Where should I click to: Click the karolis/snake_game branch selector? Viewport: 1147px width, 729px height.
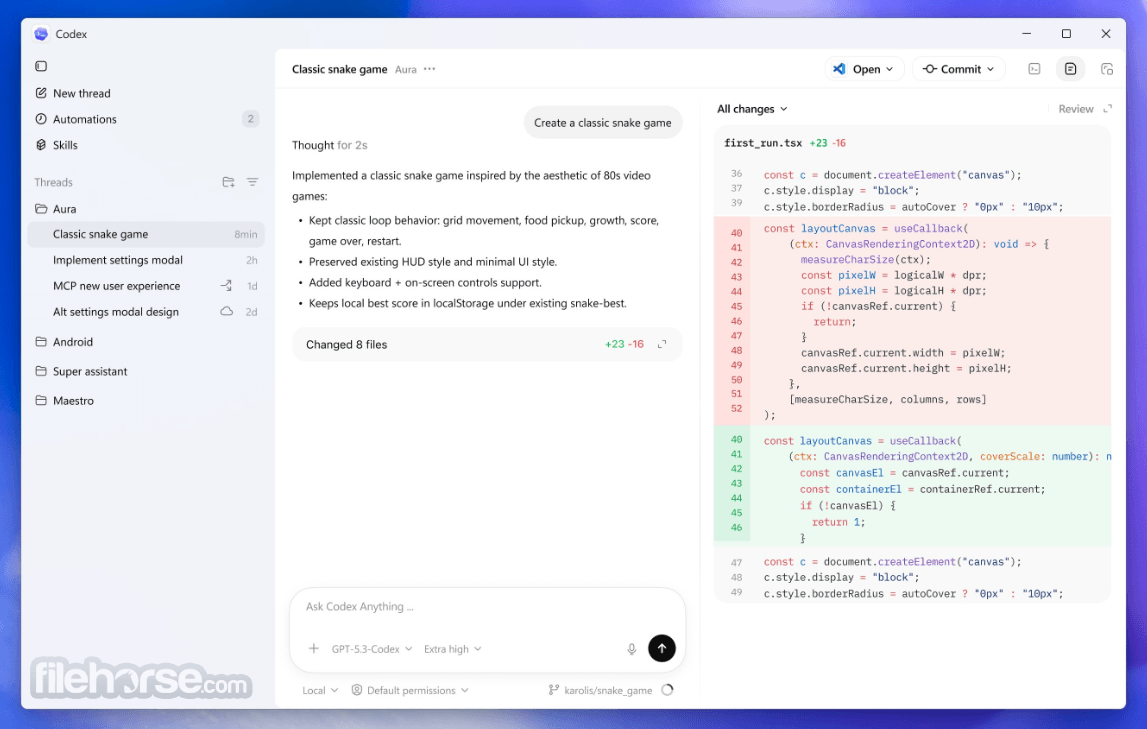click(x=600, y=690)
